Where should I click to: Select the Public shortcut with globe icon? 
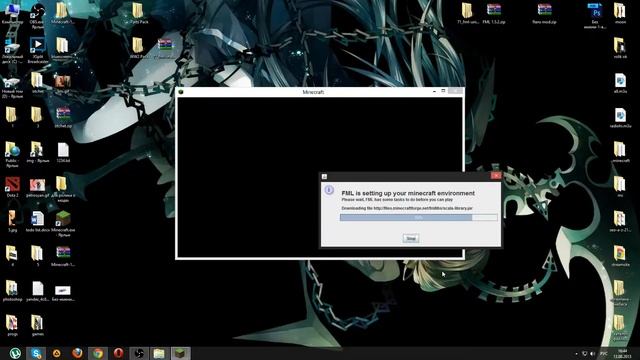(12, 154)
